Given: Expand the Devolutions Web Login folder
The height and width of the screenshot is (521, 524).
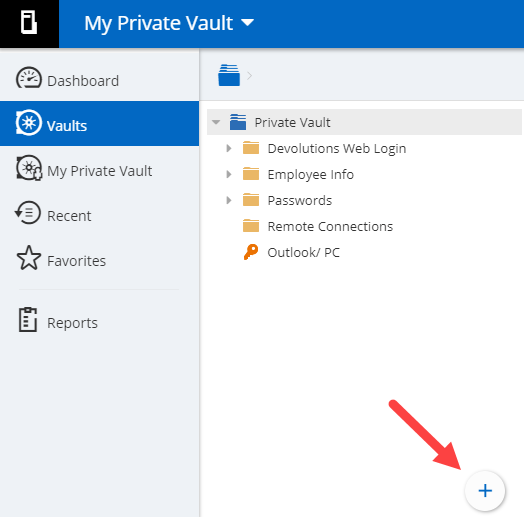Looking at the screenshot, I should point(229,148).
